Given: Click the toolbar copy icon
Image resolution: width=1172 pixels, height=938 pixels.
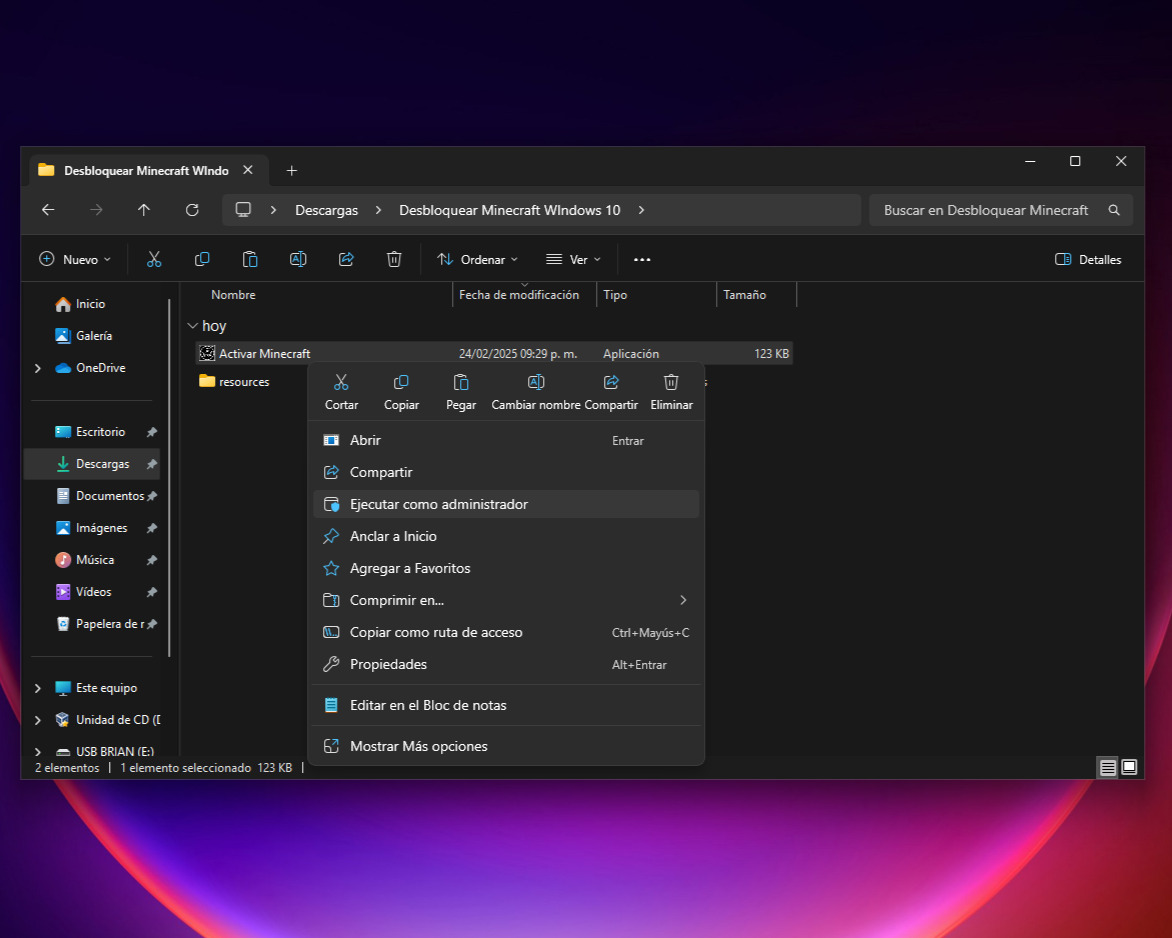Looking at the screenshot, I should click(x=202, y=259).
